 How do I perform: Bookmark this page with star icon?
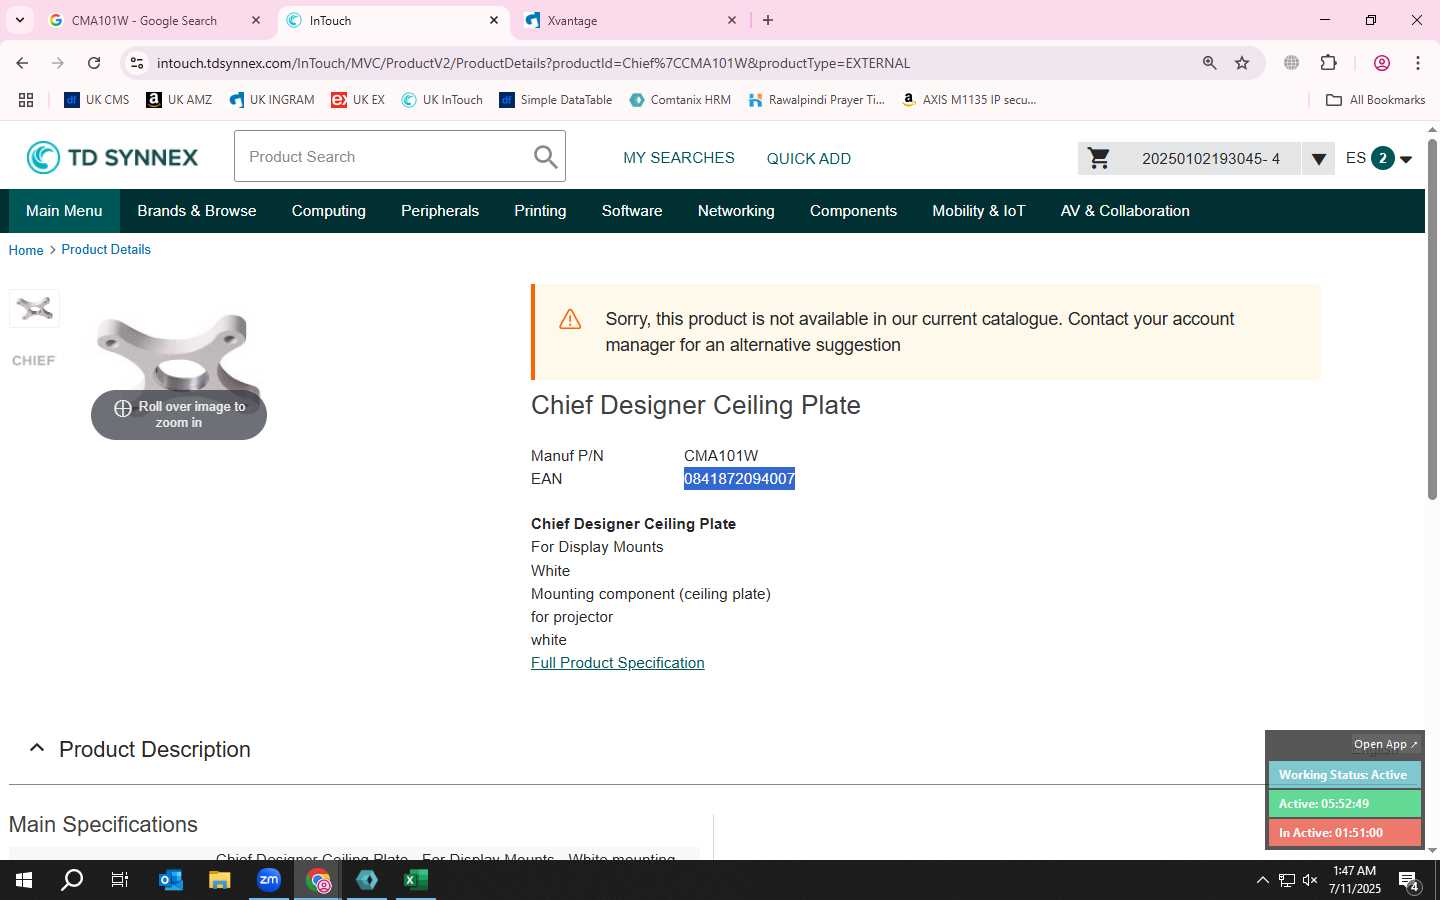(1242, 63)
